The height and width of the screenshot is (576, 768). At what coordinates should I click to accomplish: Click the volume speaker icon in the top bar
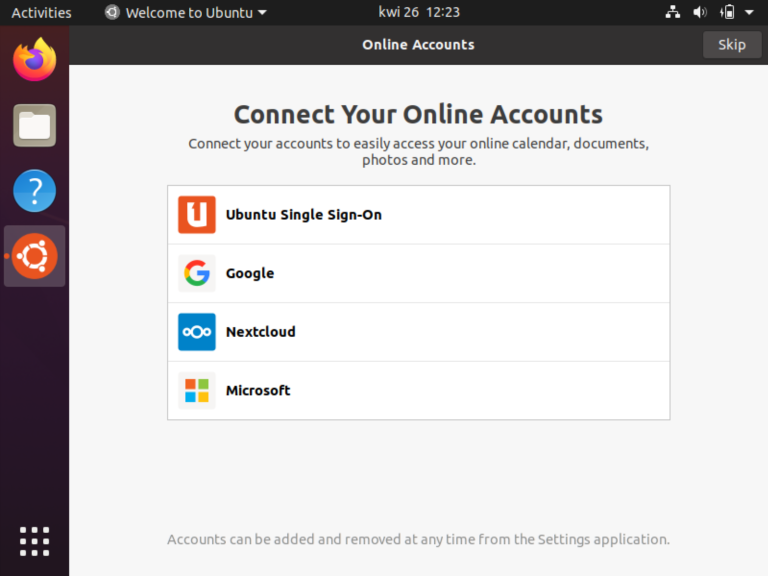(x=699, y=12)
